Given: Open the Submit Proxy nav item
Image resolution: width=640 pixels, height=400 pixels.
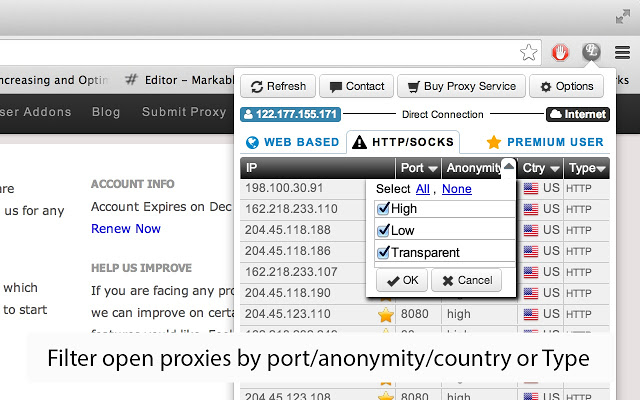Looking at the screenshot, I should 184,112.
